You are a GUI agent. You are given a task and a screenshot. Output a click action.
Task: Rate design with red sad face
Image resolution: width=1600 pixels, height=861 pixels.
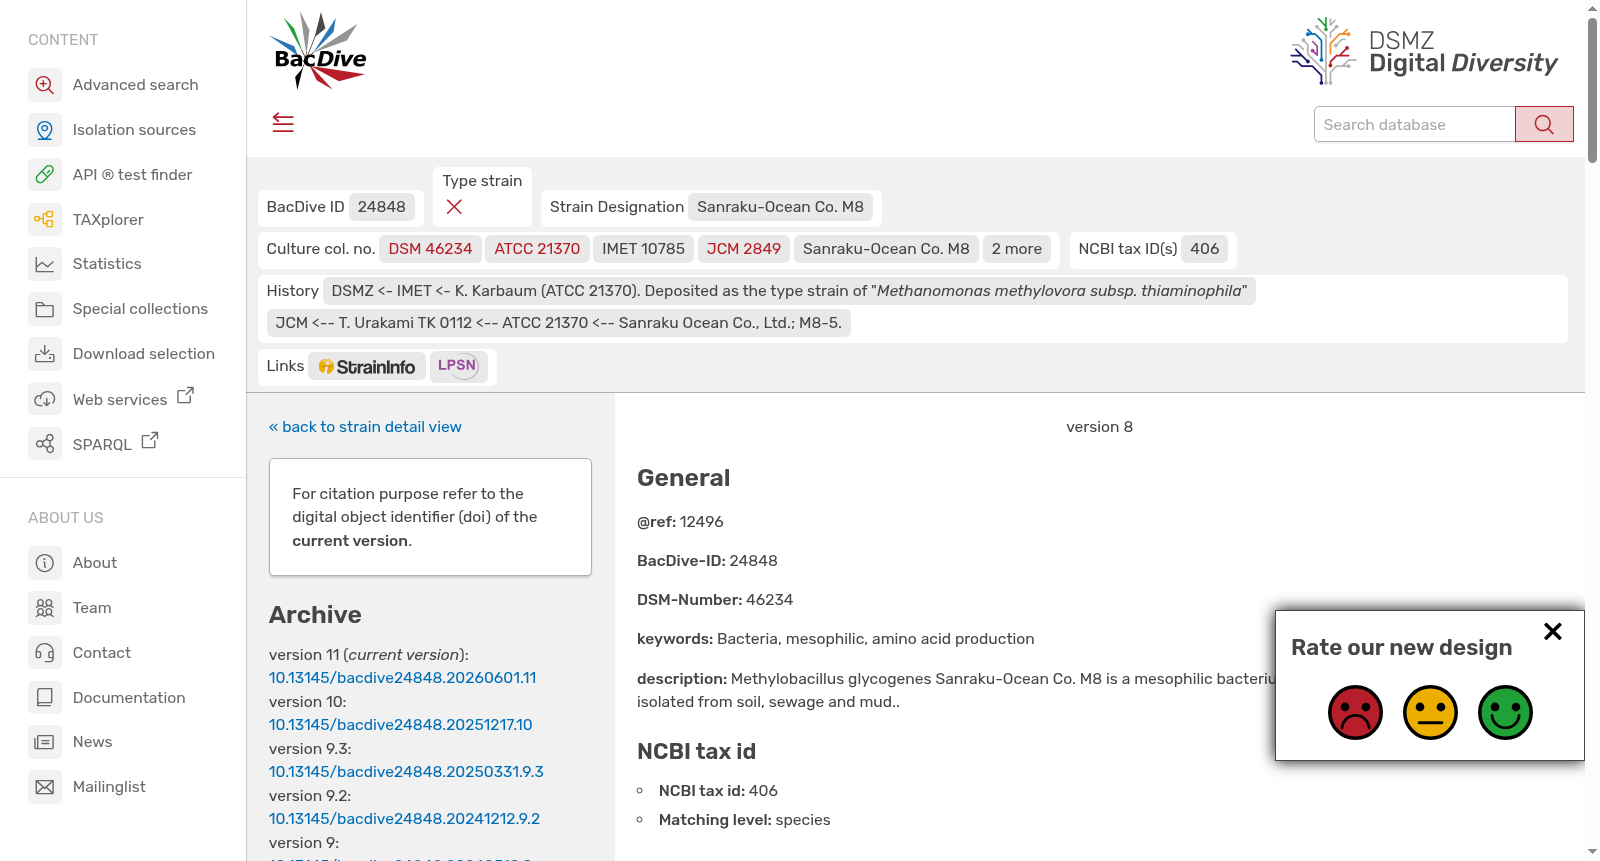[x=1355, y=712]
